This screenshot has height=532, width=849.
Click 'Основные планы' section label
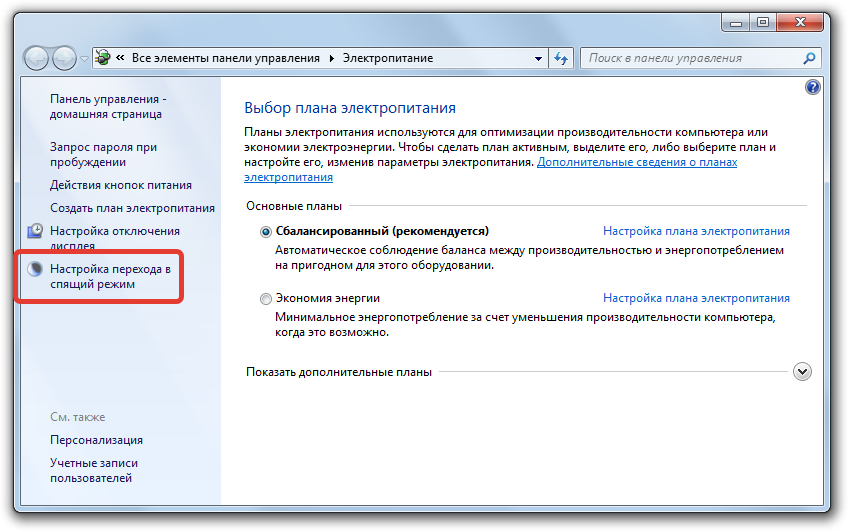pyautogui.click(x=294, y=206)
